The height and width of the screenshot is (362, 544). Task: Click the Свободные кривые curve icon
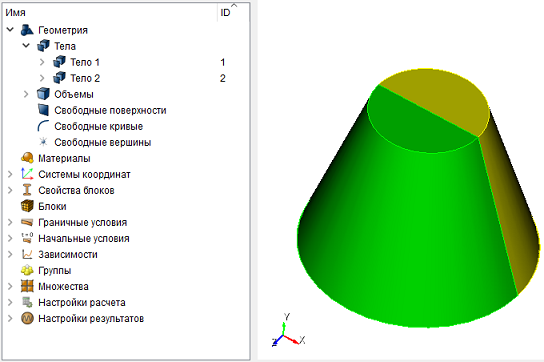point(43,126)
